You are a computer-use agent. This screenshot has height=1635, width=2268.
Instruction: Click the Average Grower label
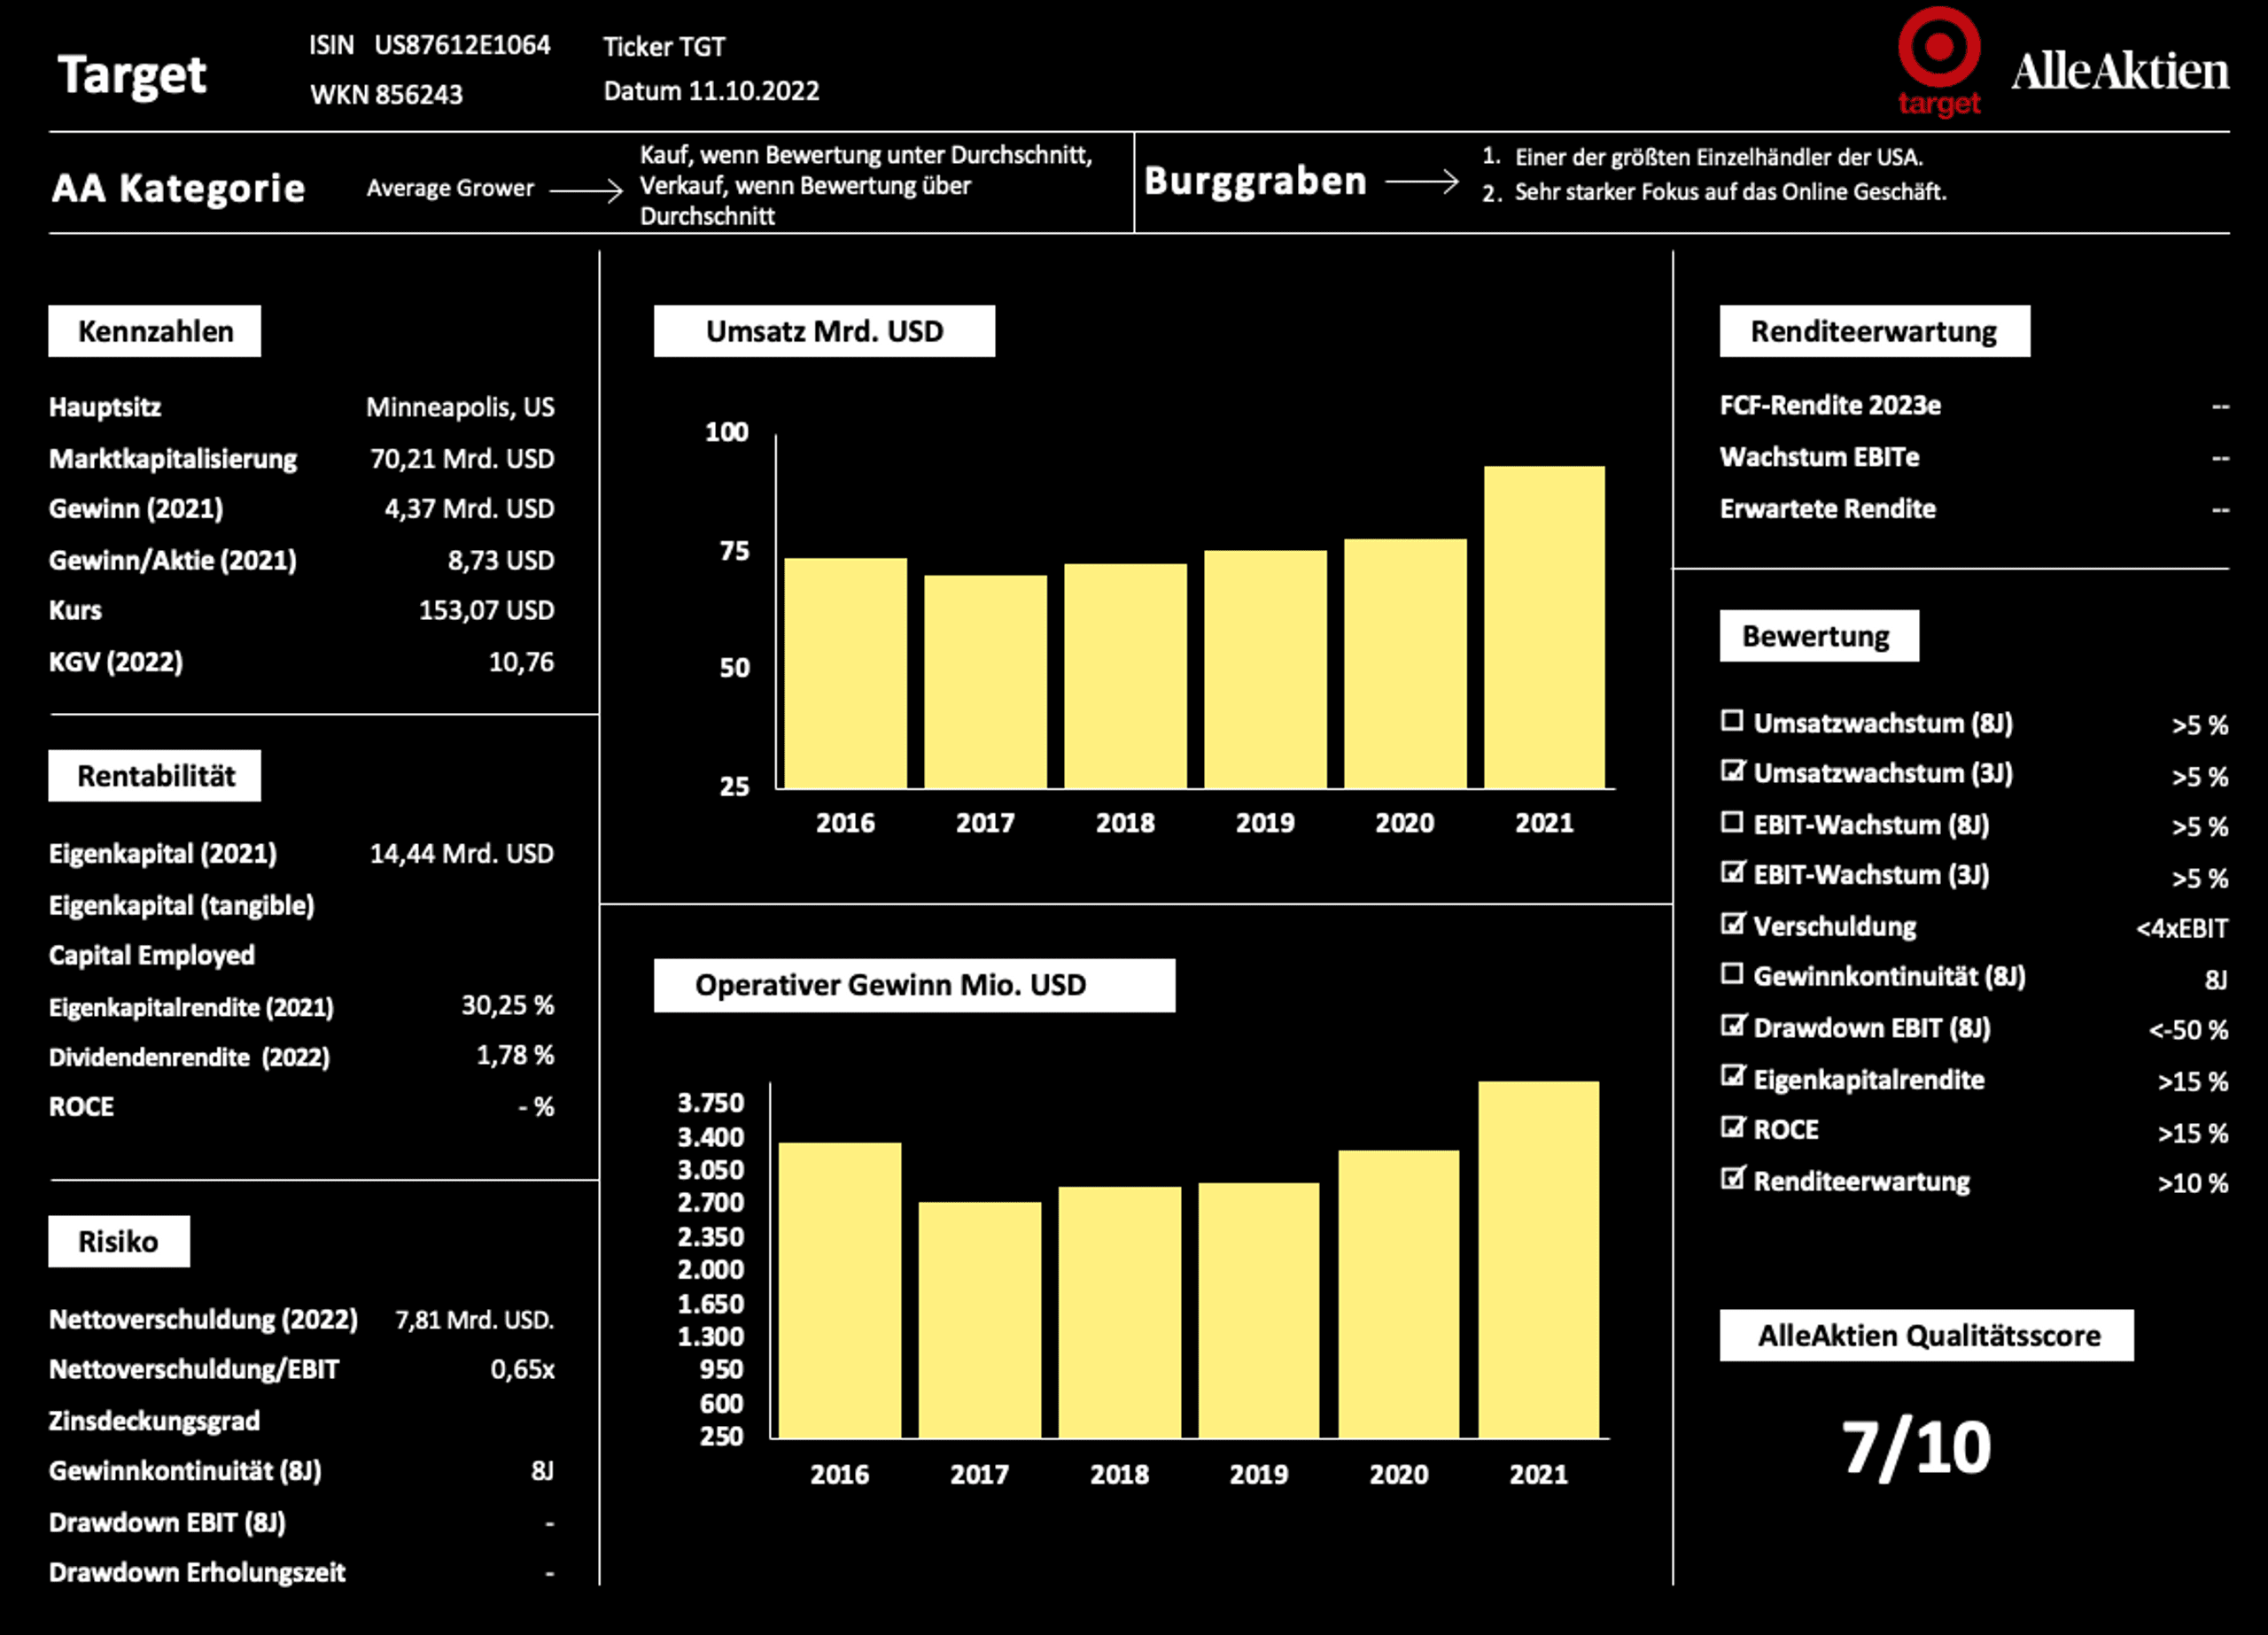click(x=450, y=188)
